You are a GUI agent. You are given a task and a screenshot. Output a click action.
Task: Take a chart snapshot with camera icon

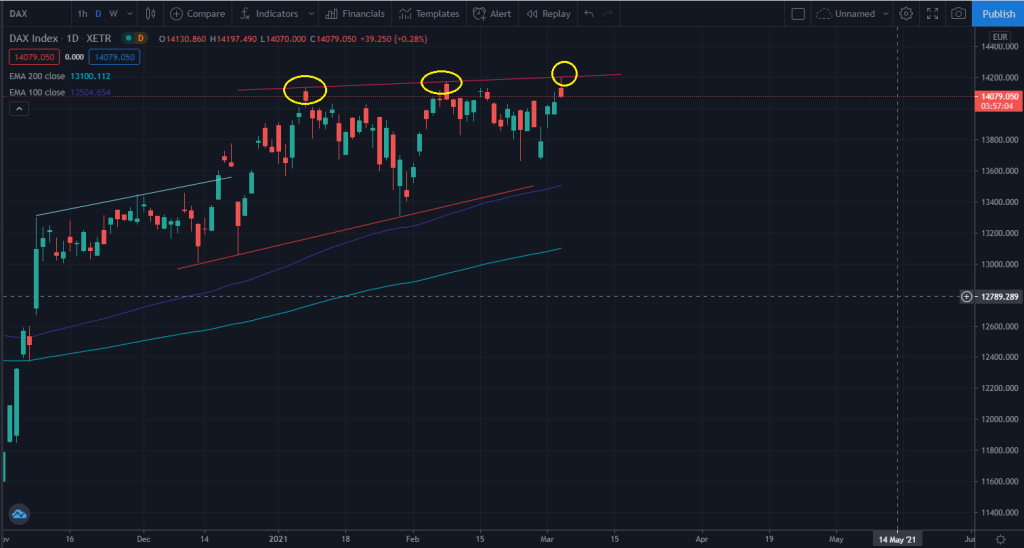[x=959, y=14]
